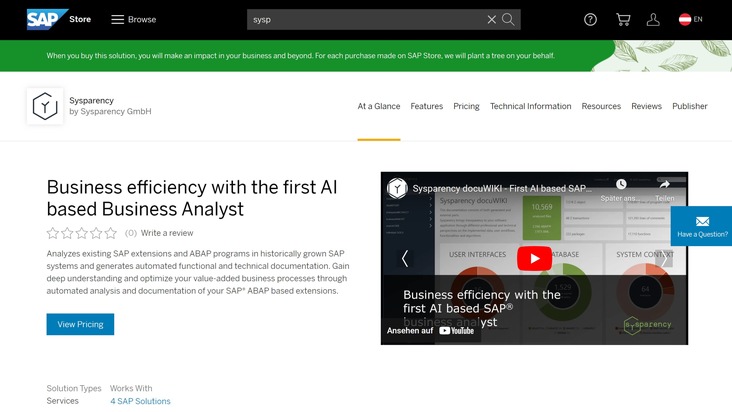The height and width of the screenshot is (412, 732).
Task: Click the Sysparency product name
Action: pos(92,100)
